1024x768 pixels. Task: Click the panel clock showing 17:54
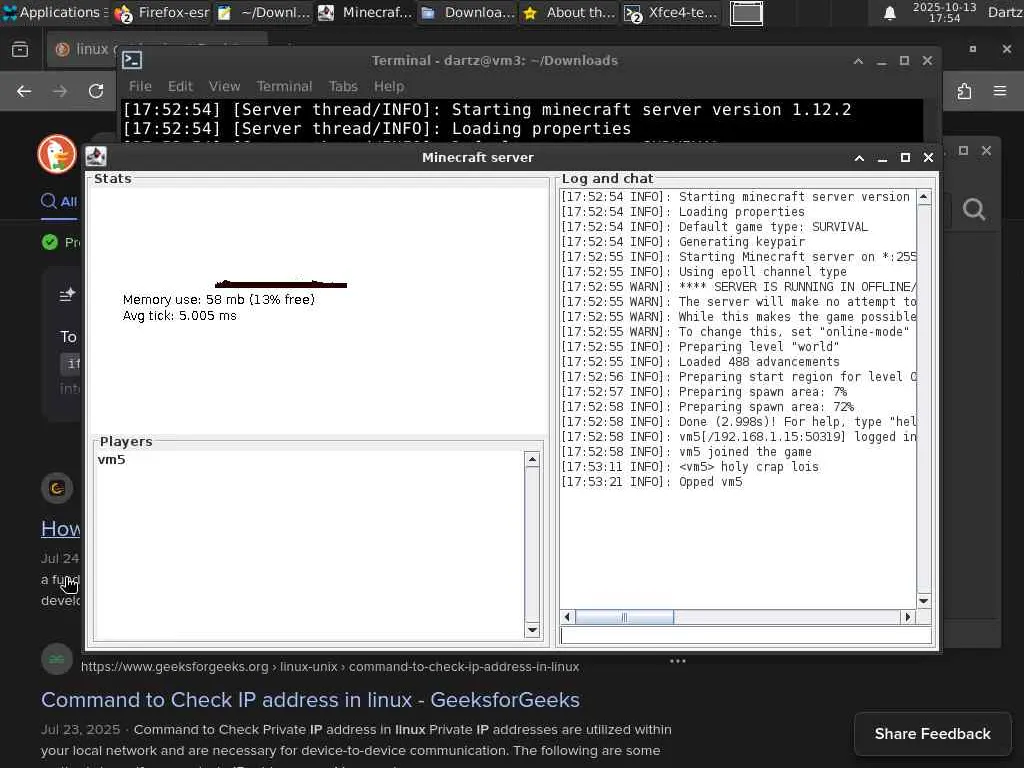pyautogui.click(x=944, y=12)
